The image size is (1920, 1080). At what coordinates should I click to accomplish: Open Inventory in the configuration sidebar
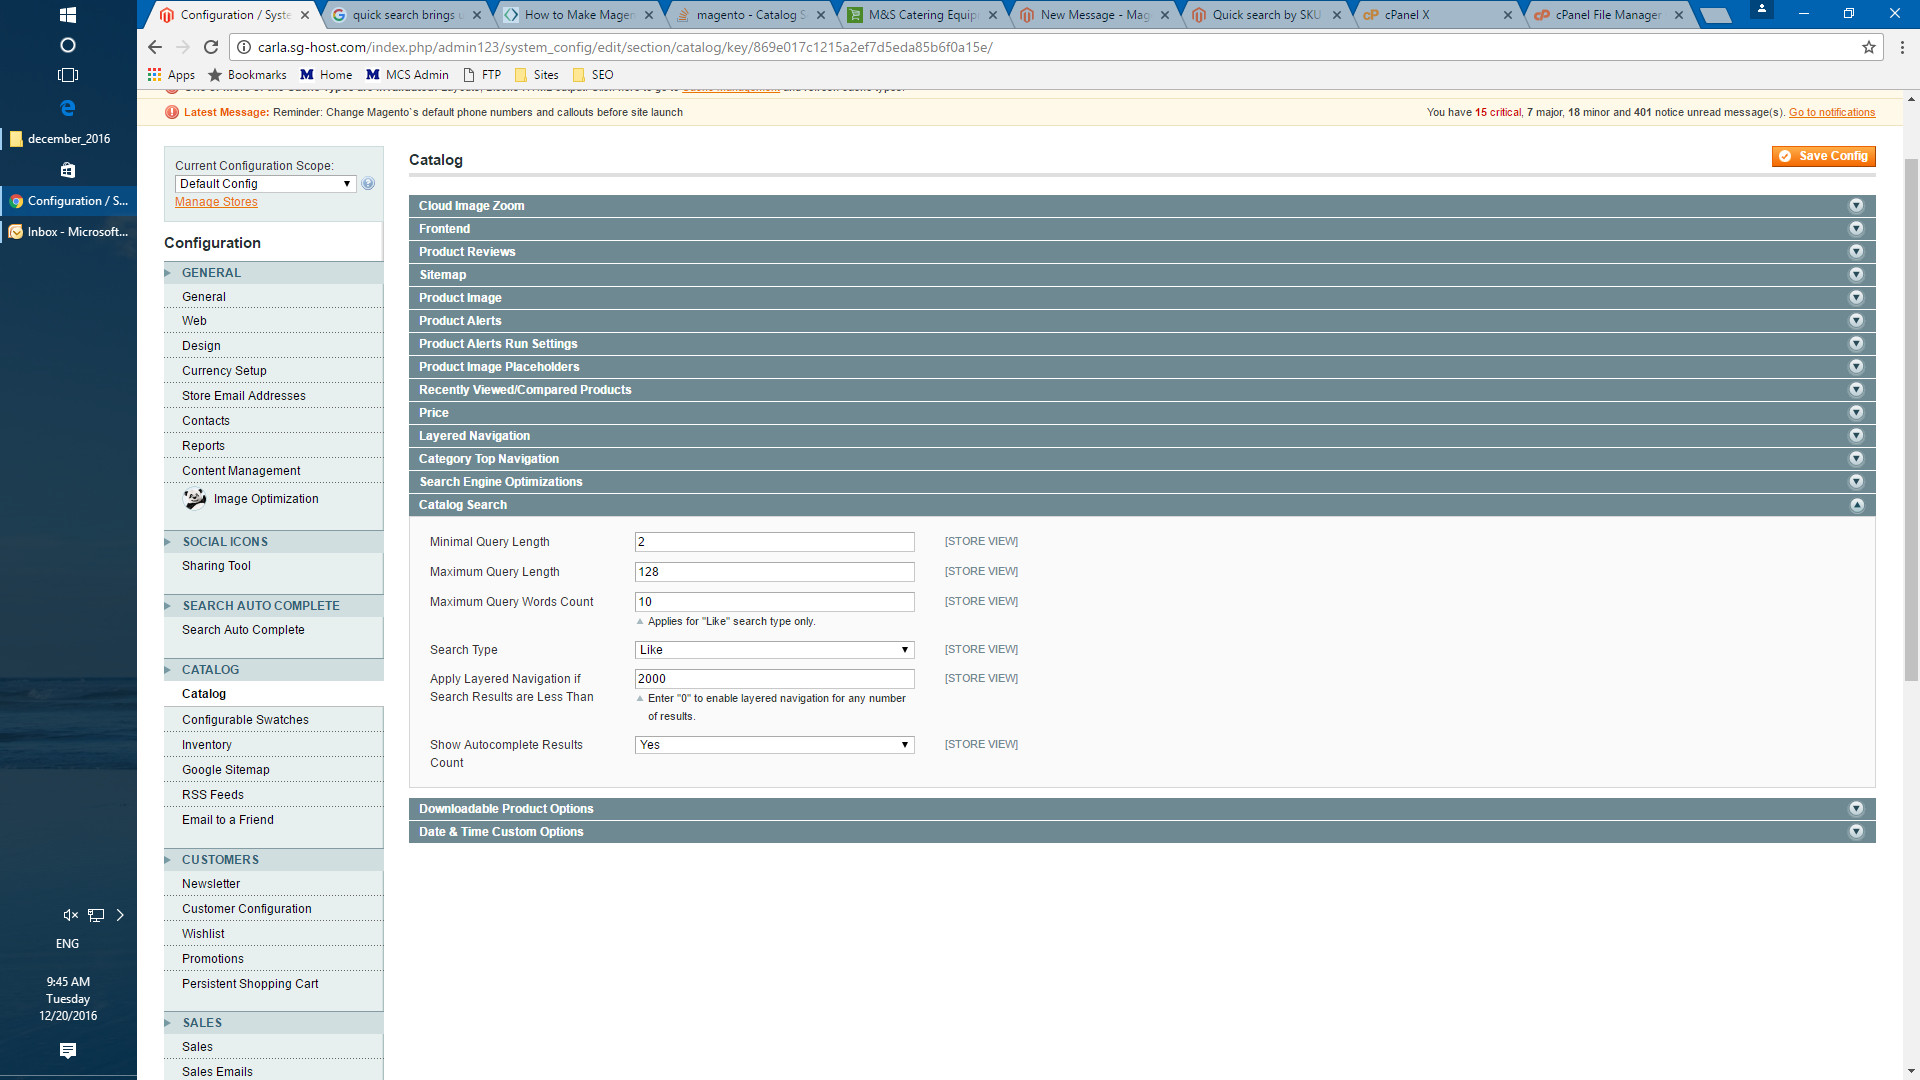pyautogui.click(x=207, y=745)
